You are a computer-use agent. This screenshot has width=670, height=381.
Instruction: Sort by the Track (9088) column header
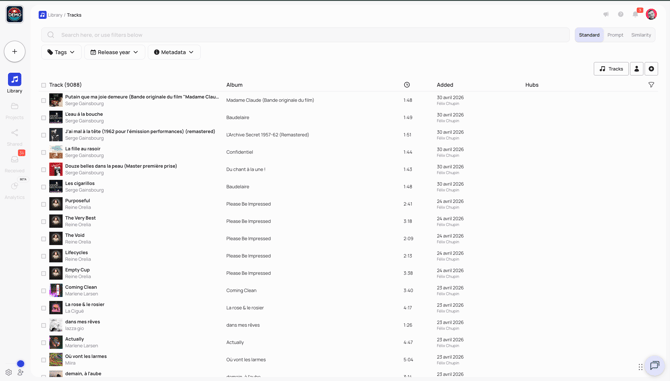[65, 85]
